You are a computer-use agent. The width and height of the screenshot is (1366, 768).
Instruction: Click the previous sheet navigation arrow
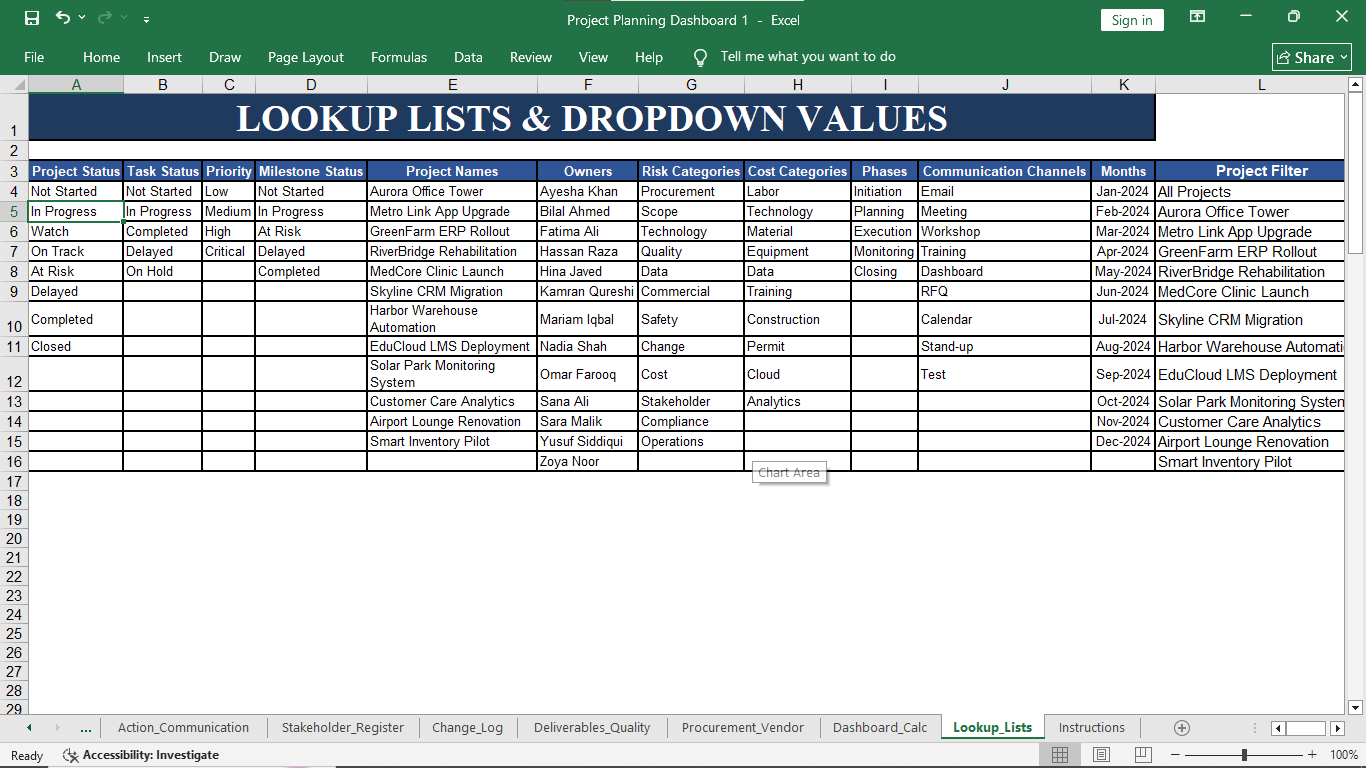coord(29,728)
